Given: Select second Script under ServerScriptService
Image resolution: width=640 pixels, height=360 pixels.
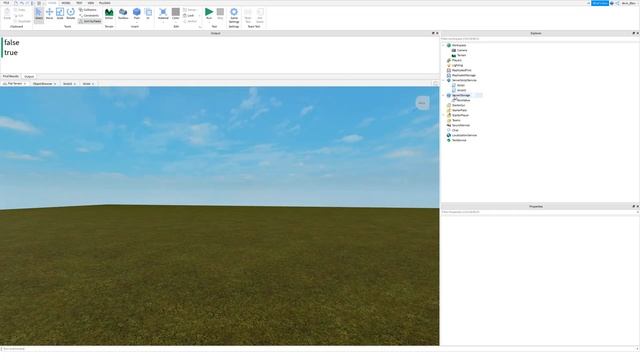Looking at the screenshot, I should [x=461, y=90].
